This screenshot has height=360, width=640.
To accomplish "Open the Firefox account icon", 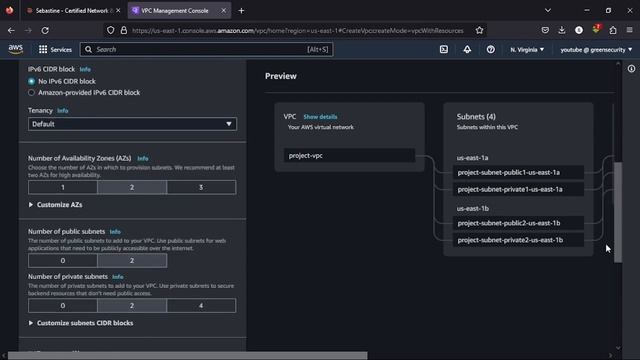I will click(579, 30).
